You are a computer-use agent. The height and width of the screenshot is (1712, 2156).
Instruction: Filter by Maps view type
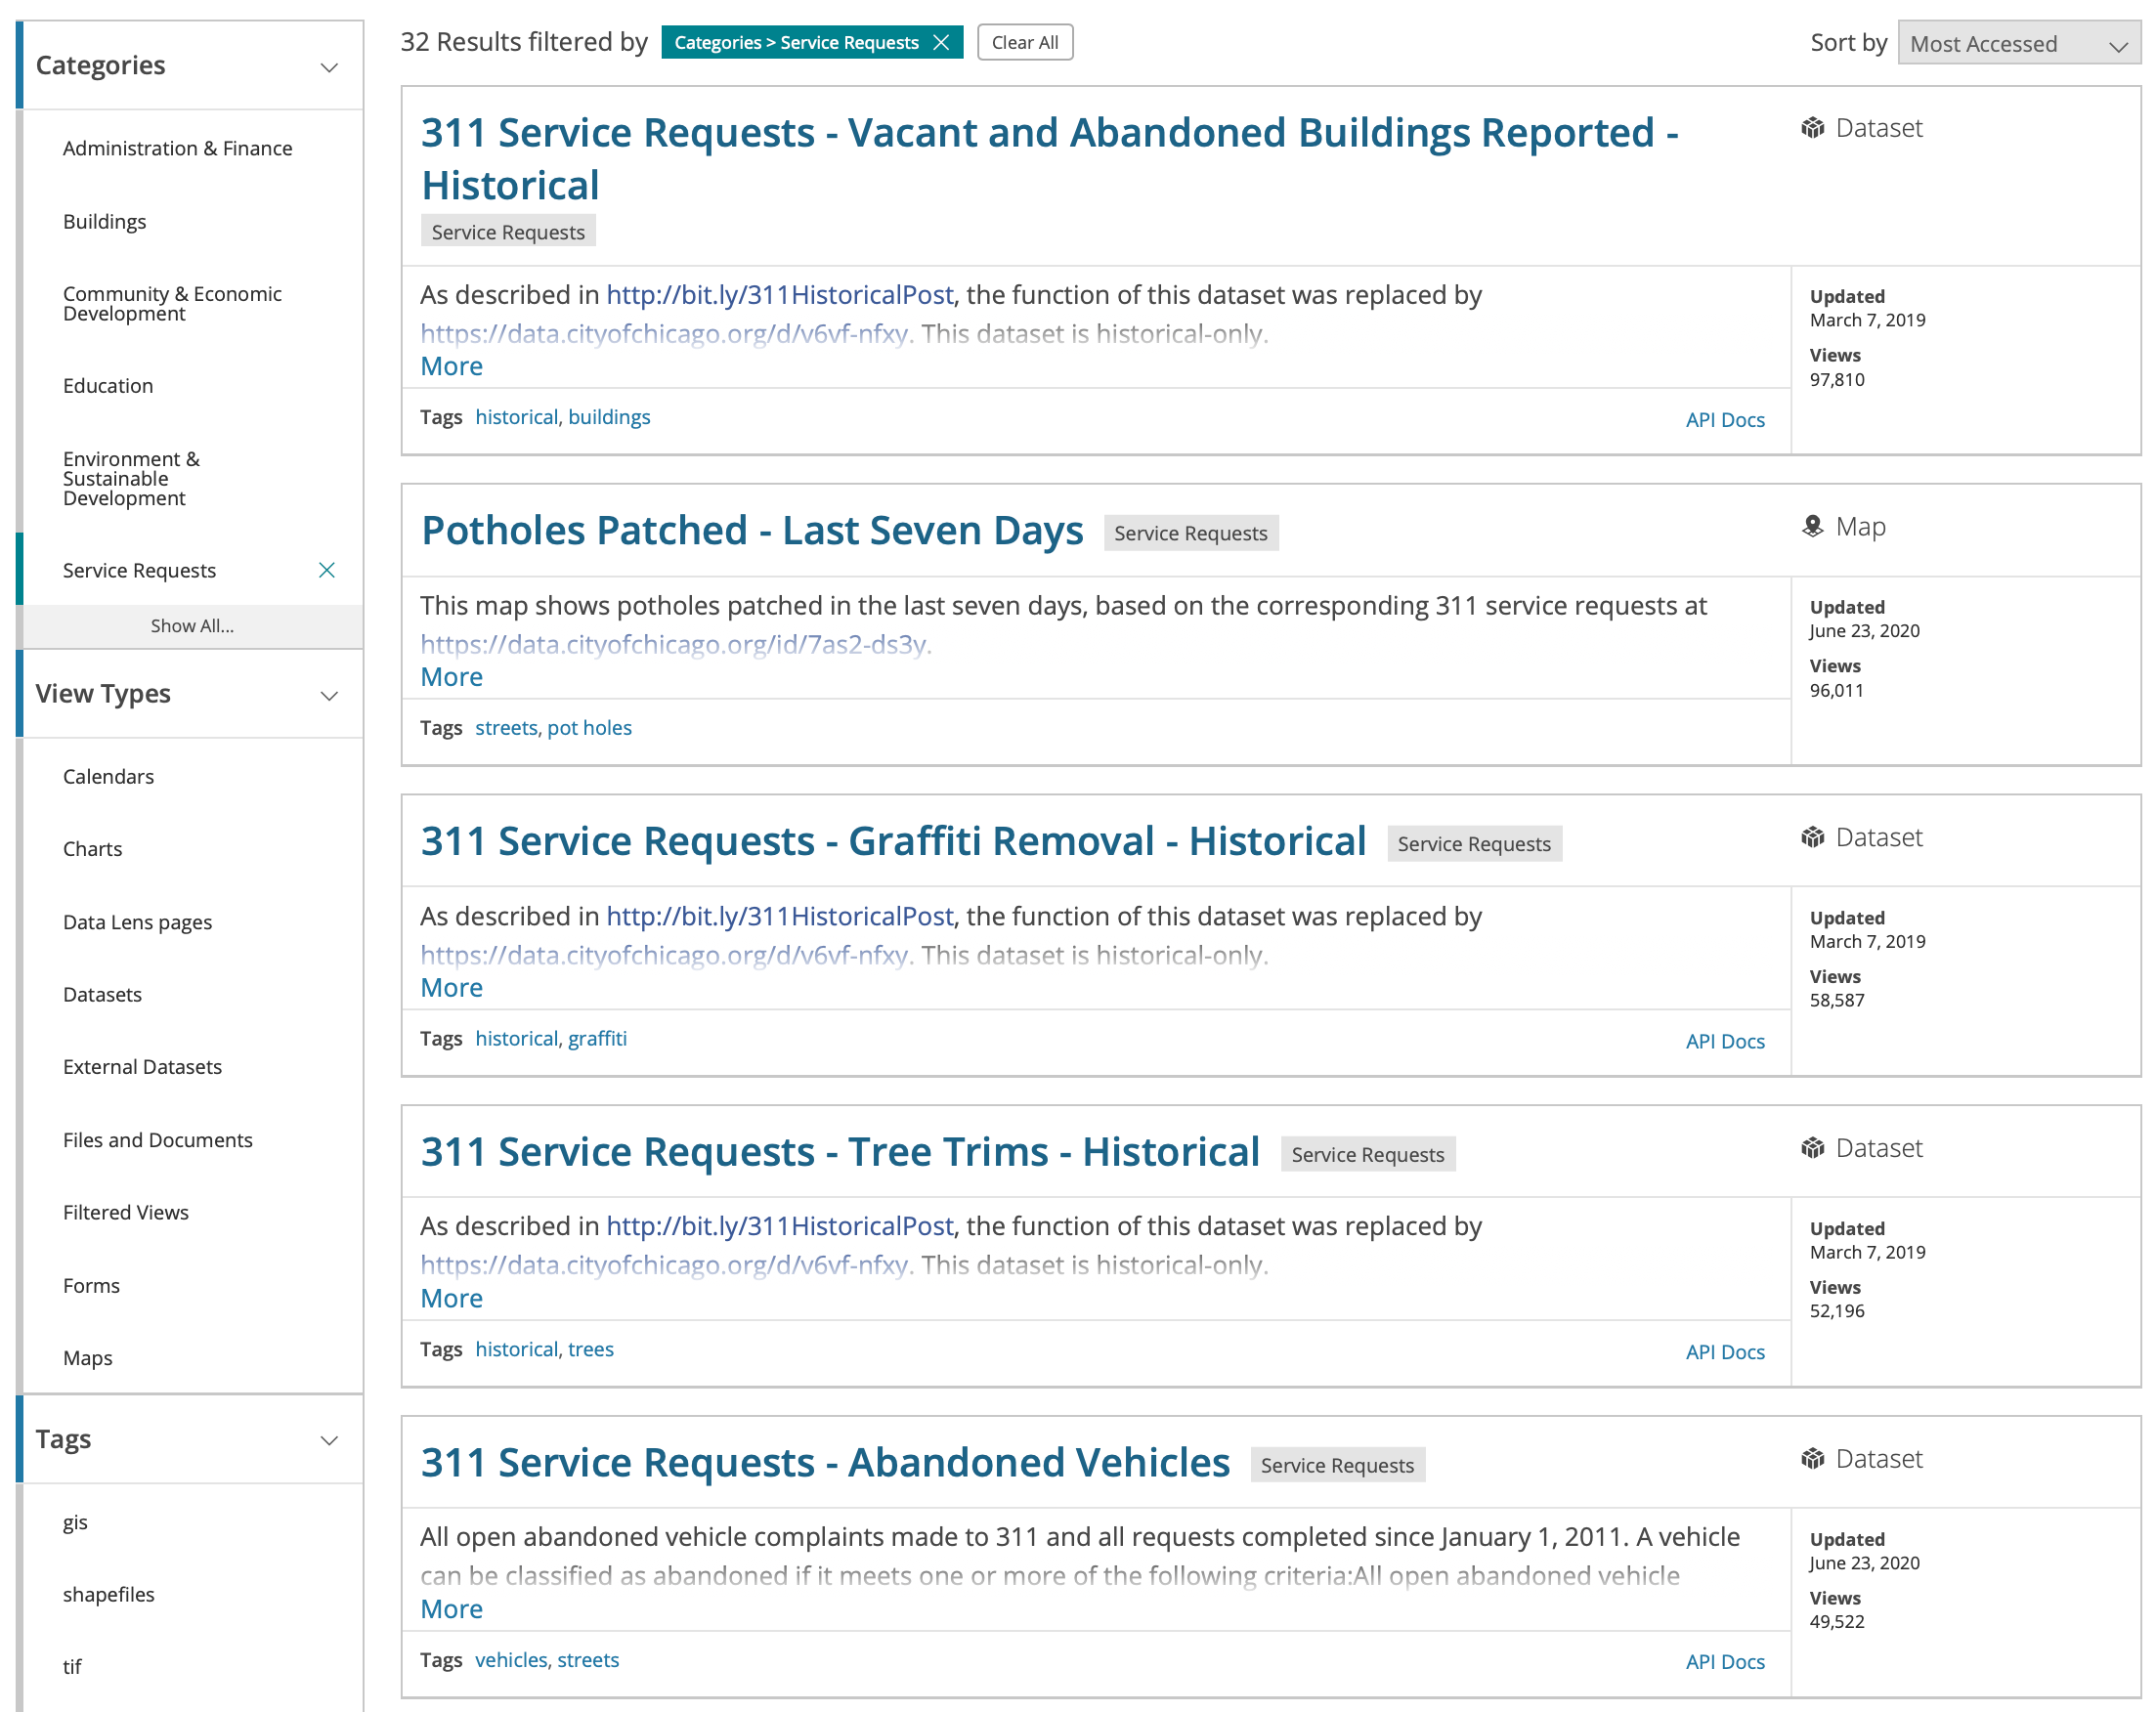(88, 1358)
